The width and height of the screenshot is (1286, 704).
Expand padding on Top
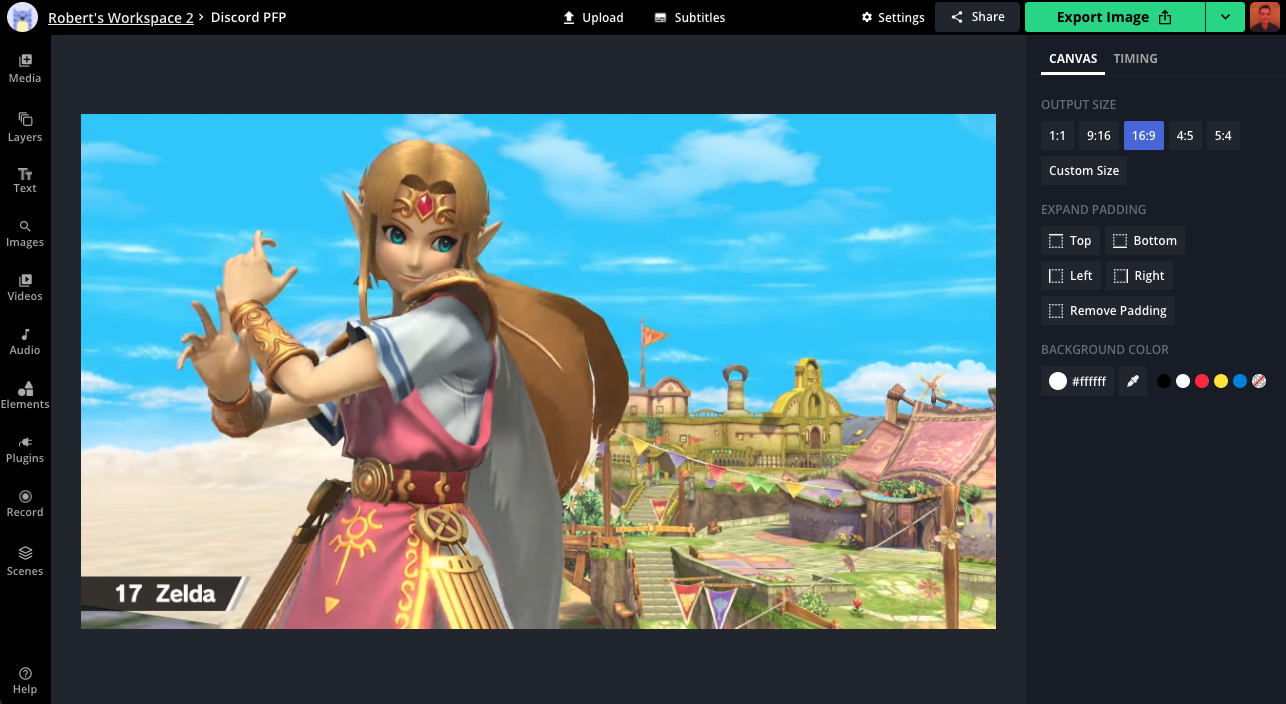[x=1070, y=241]
